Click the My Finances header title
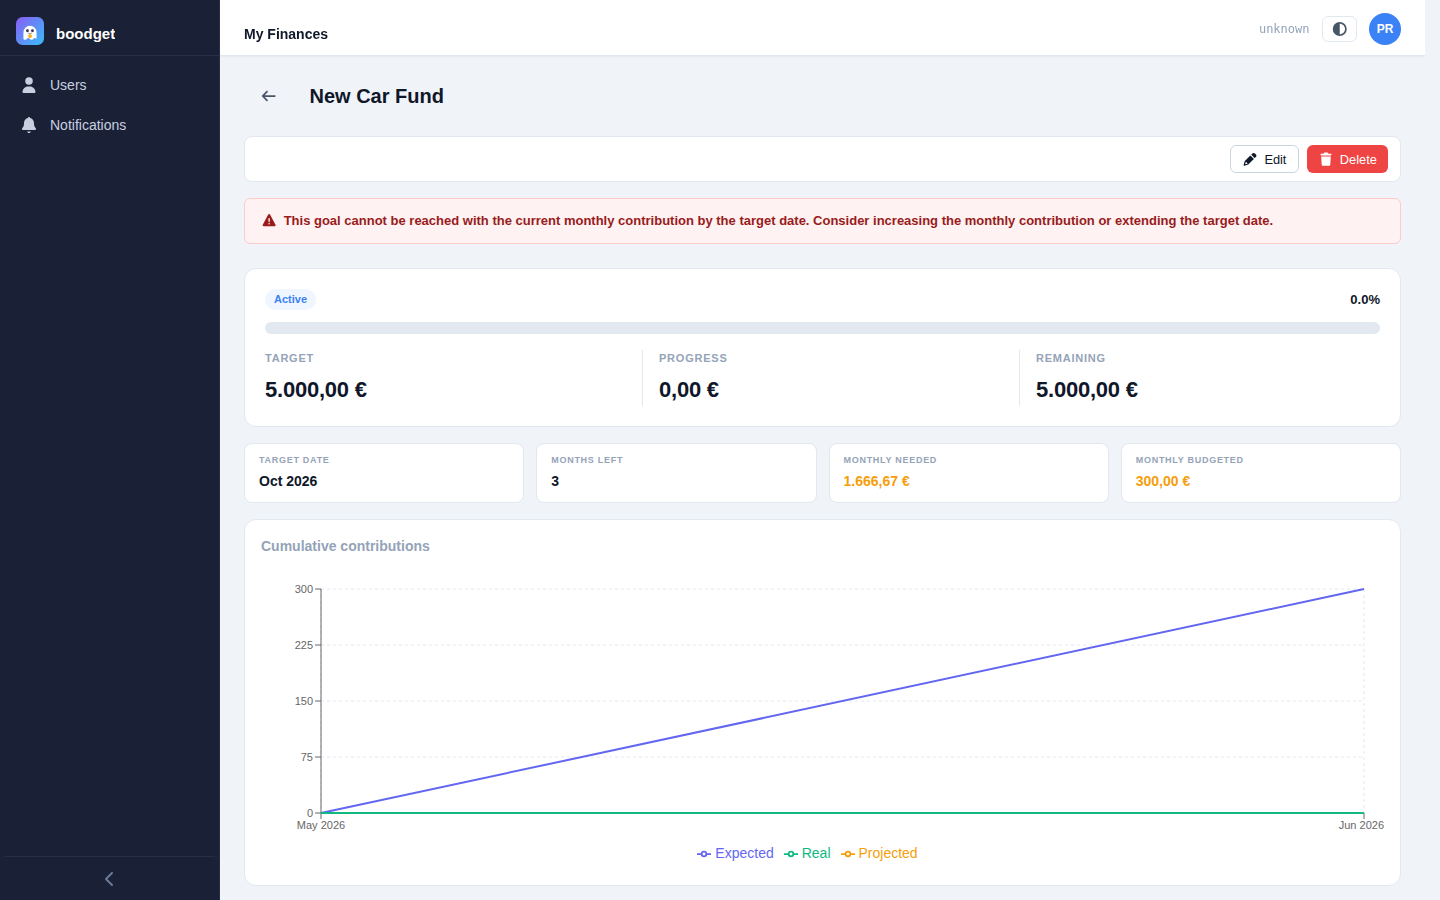Screen dimensions: 1440x900 [286, 34]
